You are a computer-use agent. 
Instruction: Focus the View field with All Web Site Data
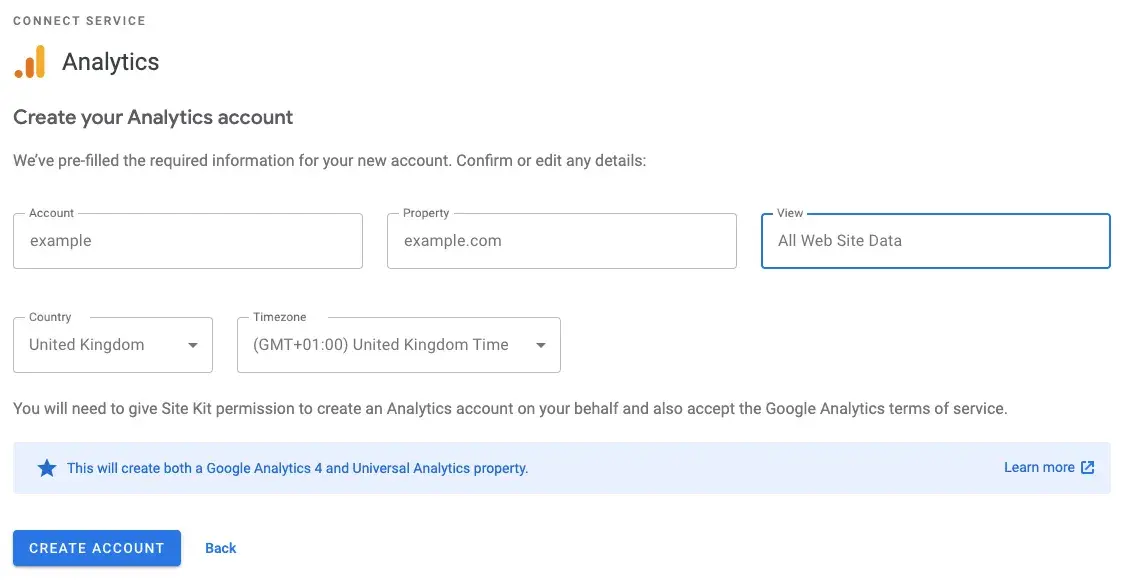[x=936, y=241]
